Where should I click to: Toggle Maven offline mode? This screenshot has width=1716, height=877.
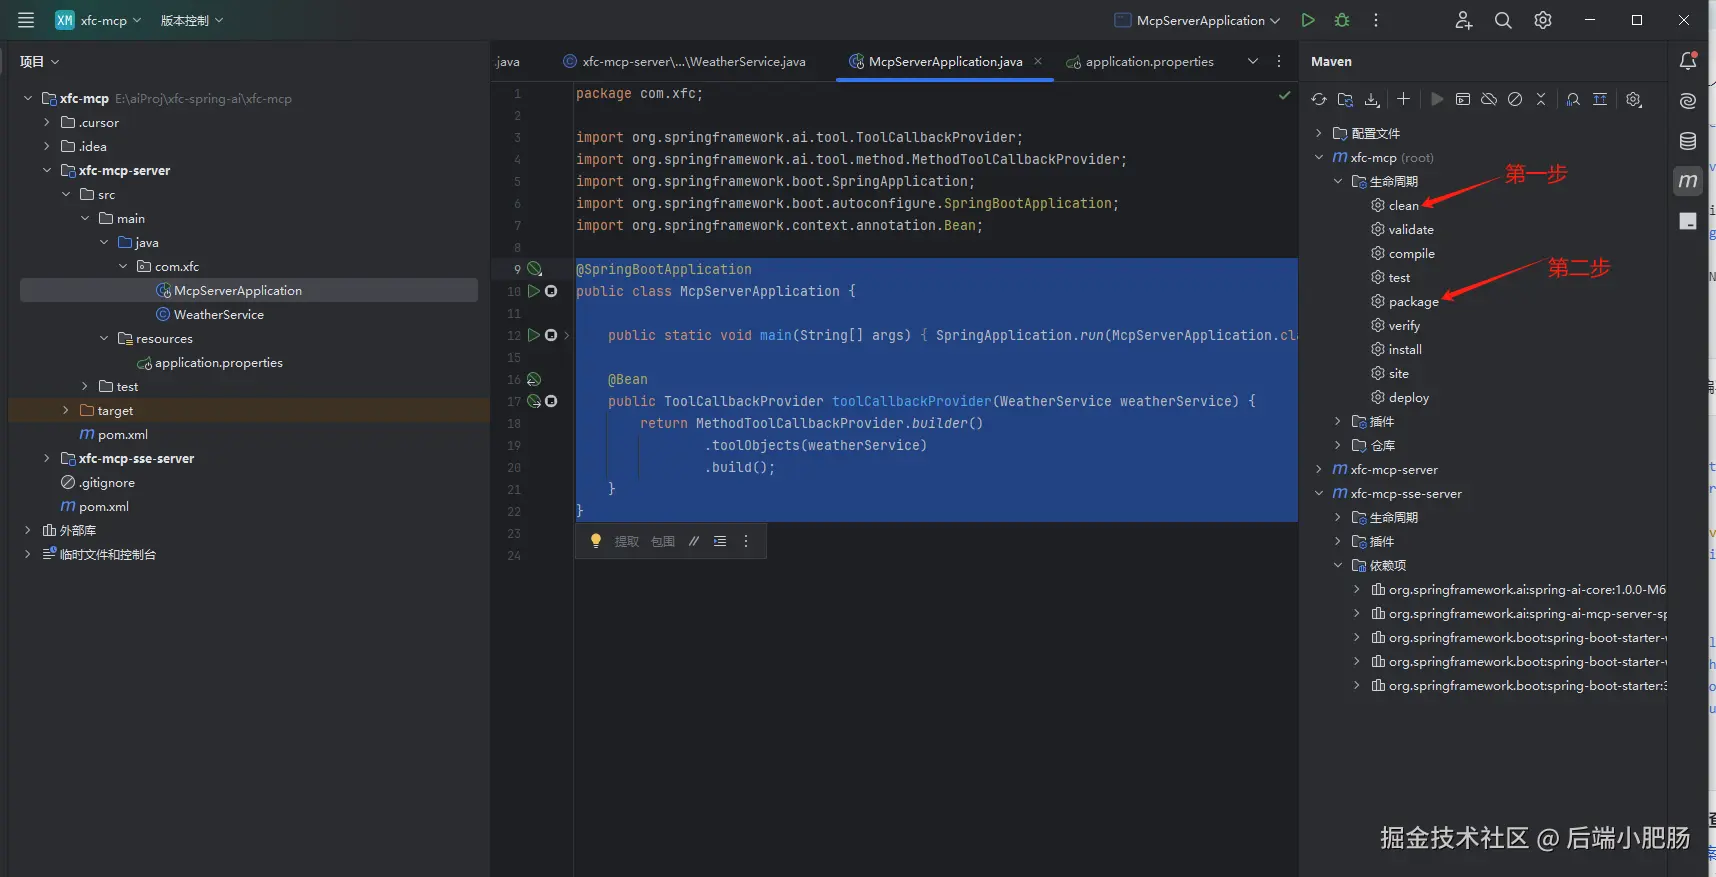coord(1489,99)
